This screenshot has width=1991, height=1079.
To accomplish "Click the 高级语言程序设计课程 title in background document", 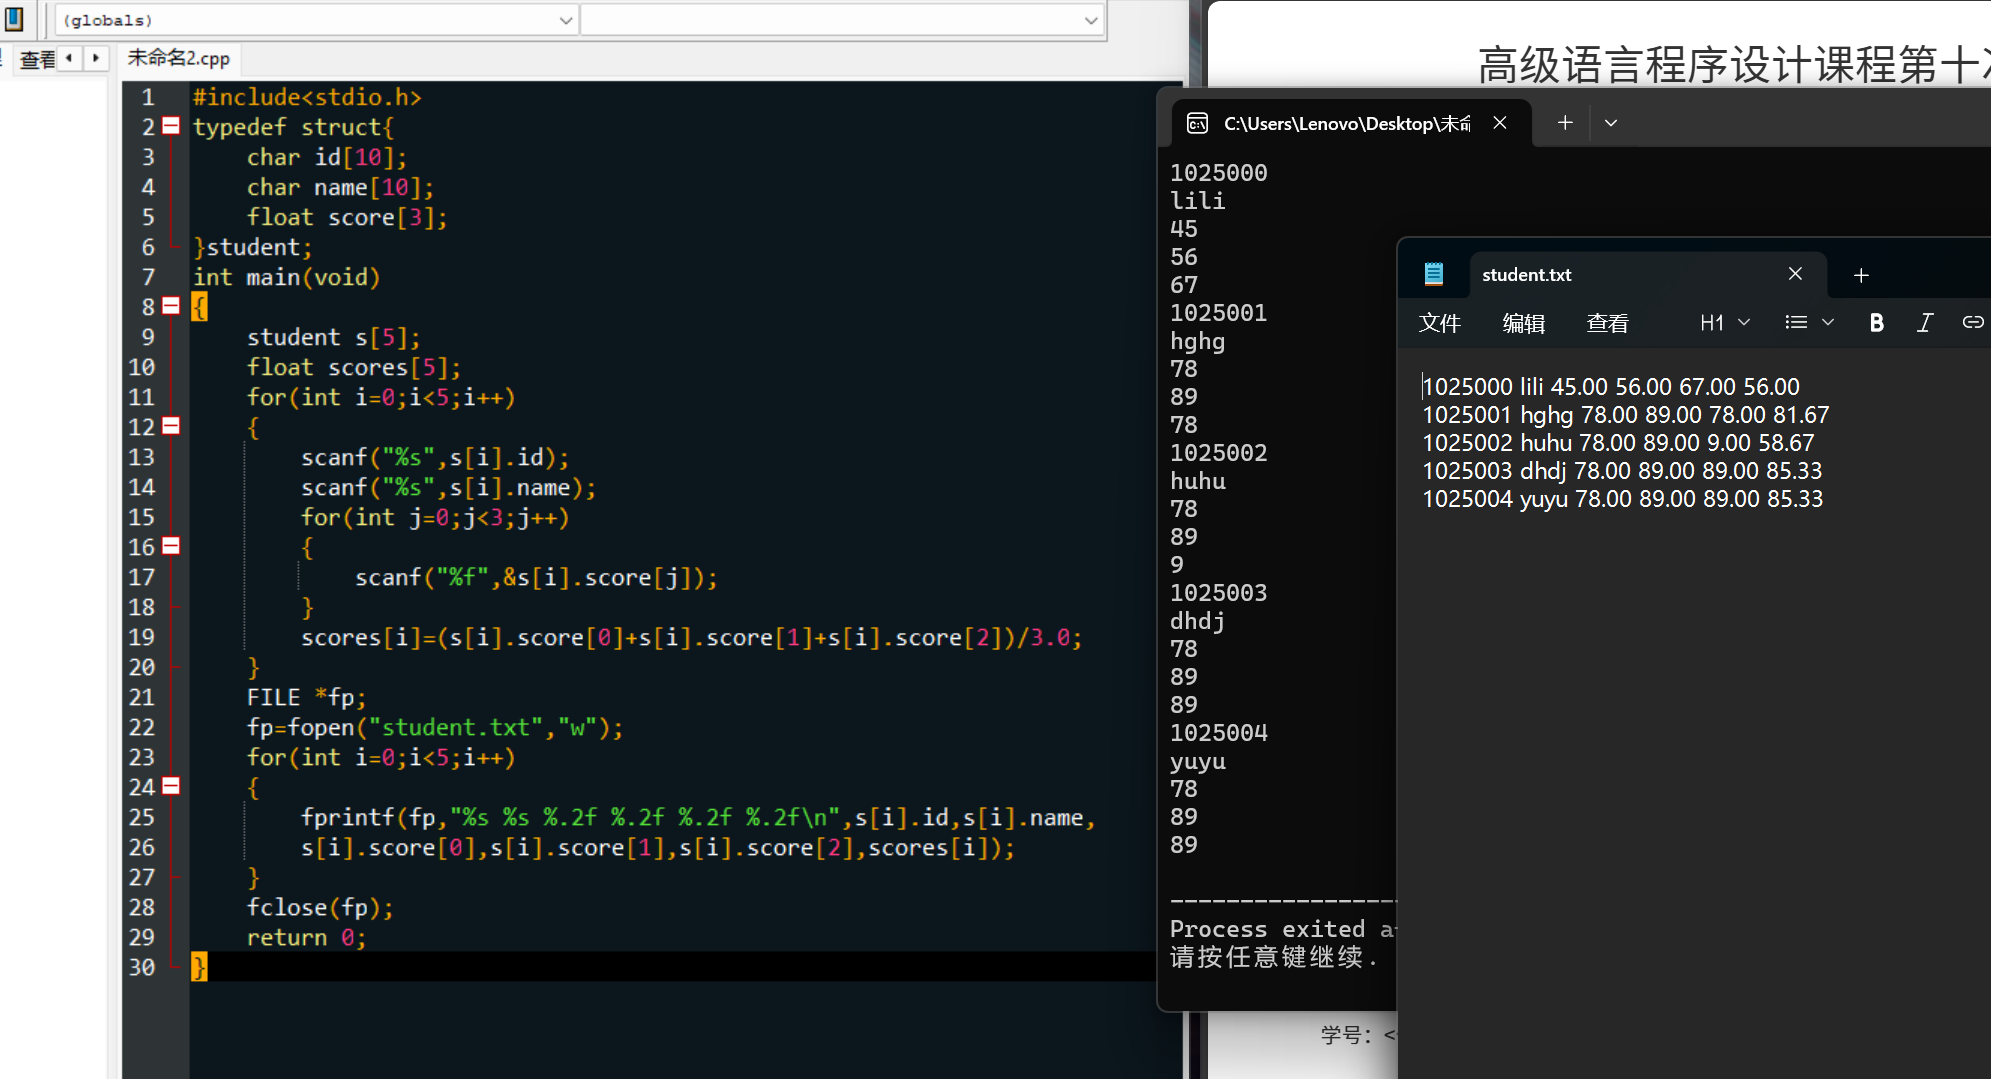I will click(1733, 65).
